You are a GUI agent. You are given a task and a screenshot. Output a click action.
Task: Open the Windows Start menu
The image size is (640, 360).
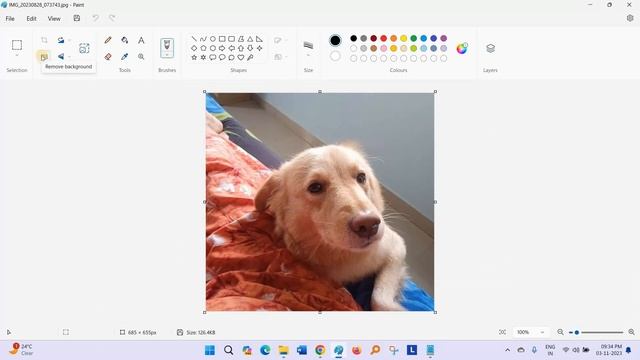210,350
